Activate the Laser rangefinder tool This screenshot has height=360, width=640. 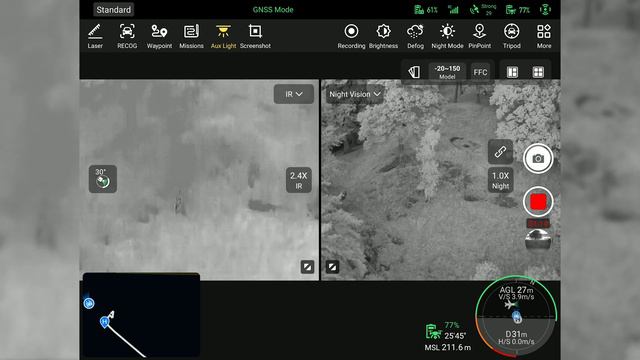click(x=95, y=36)
